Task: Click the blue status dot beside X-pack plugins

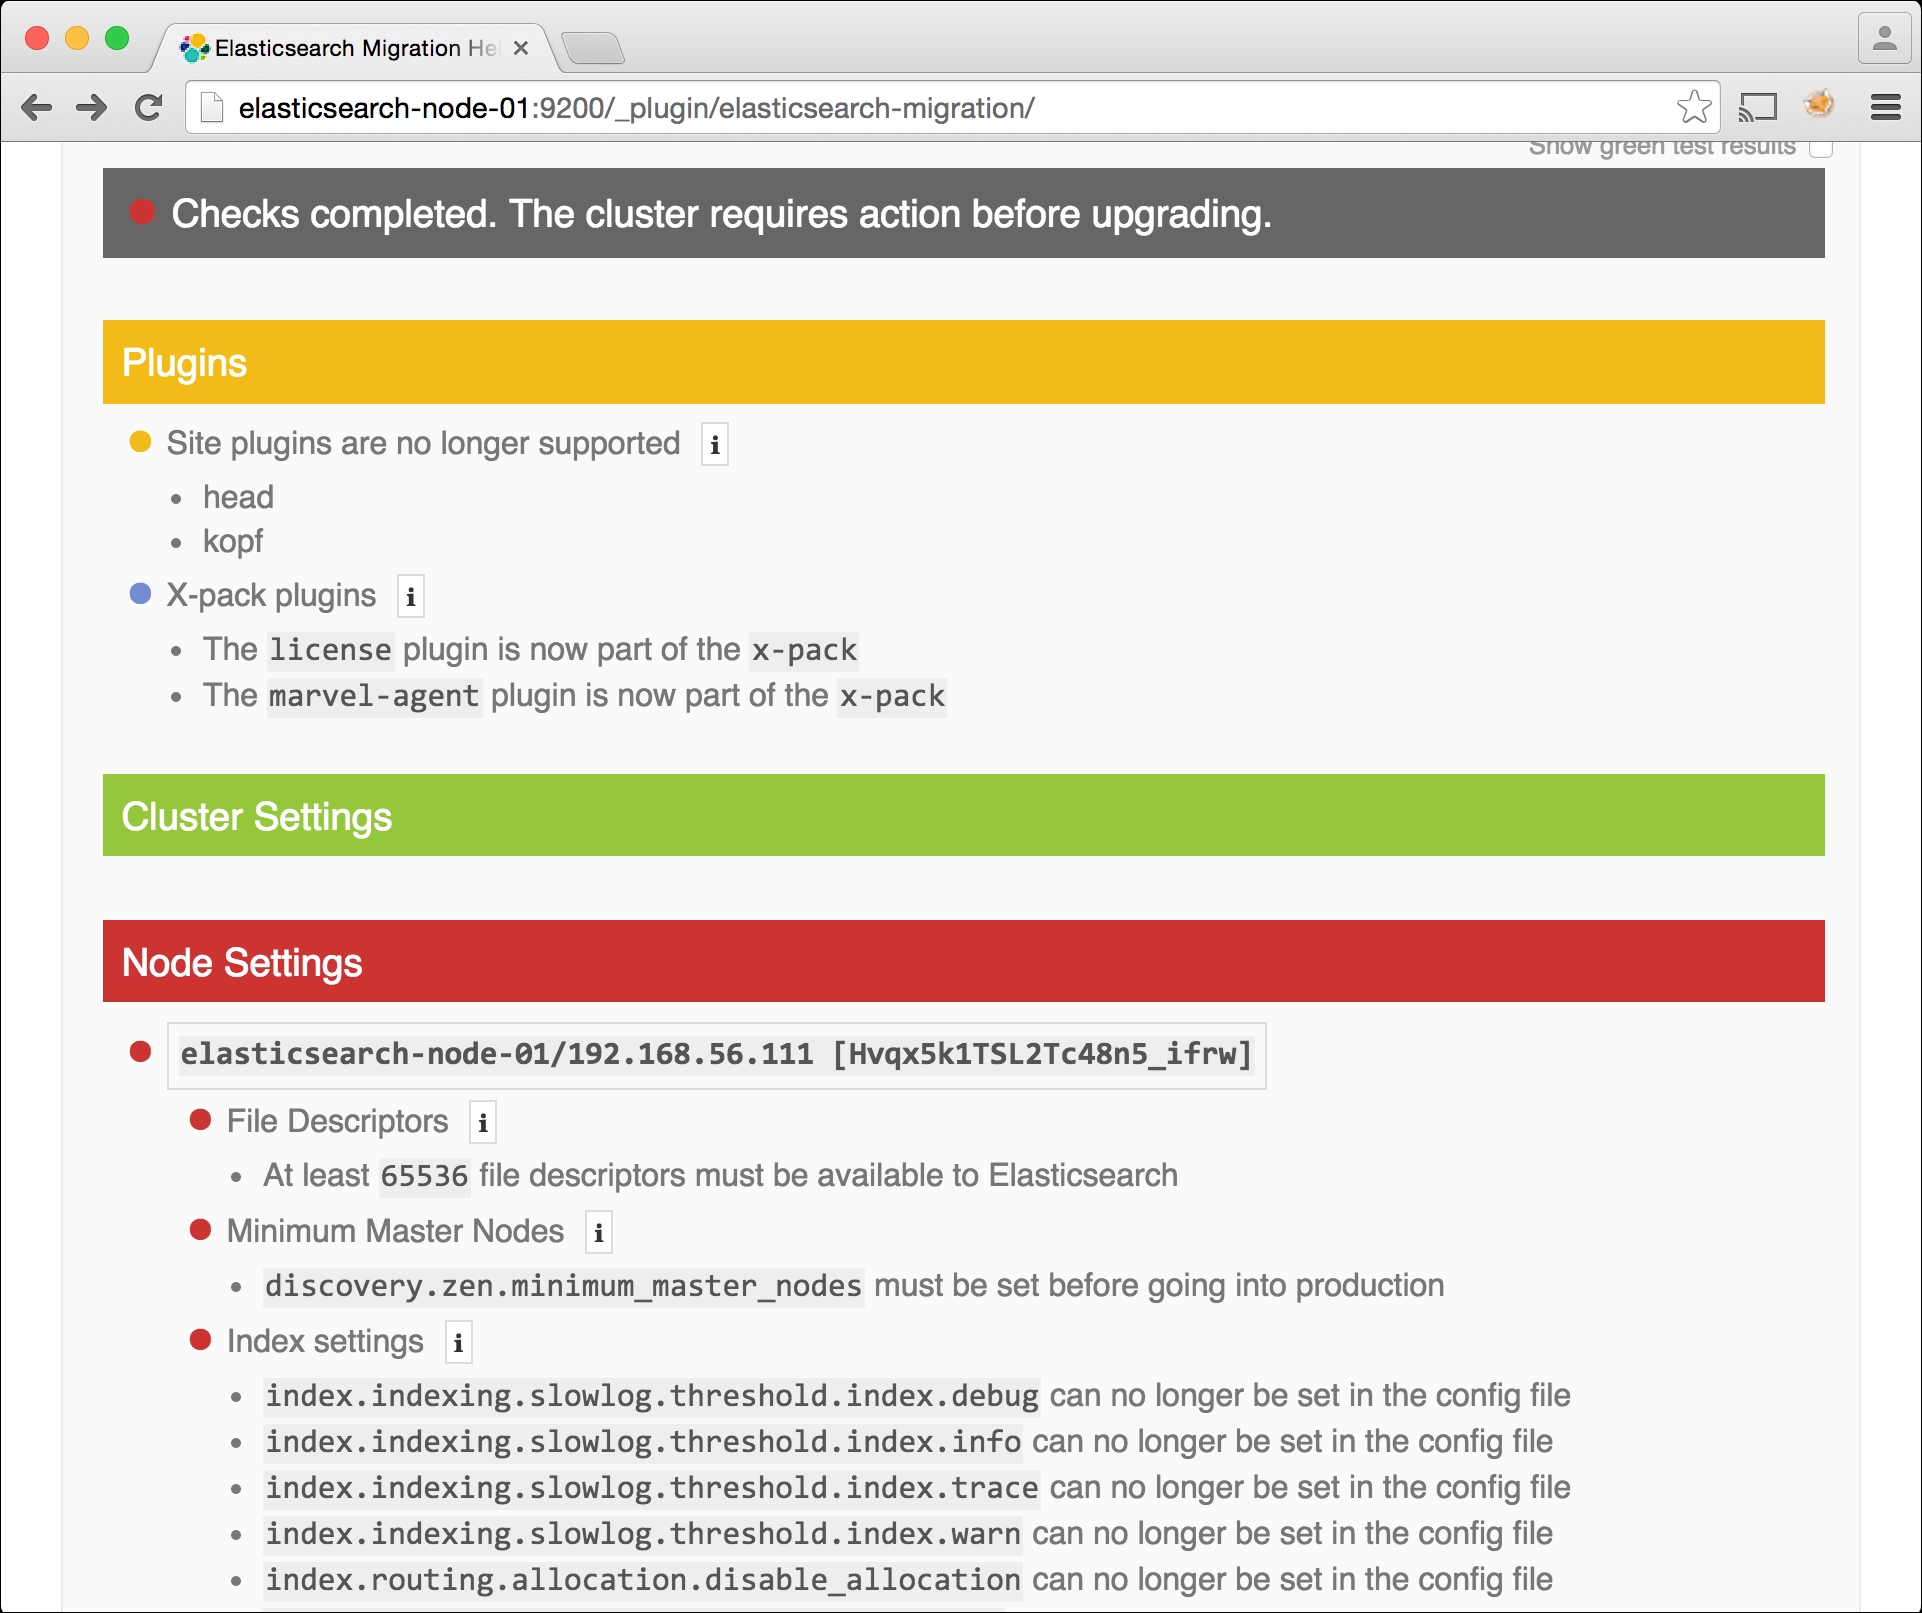Action: click(140, 593)
